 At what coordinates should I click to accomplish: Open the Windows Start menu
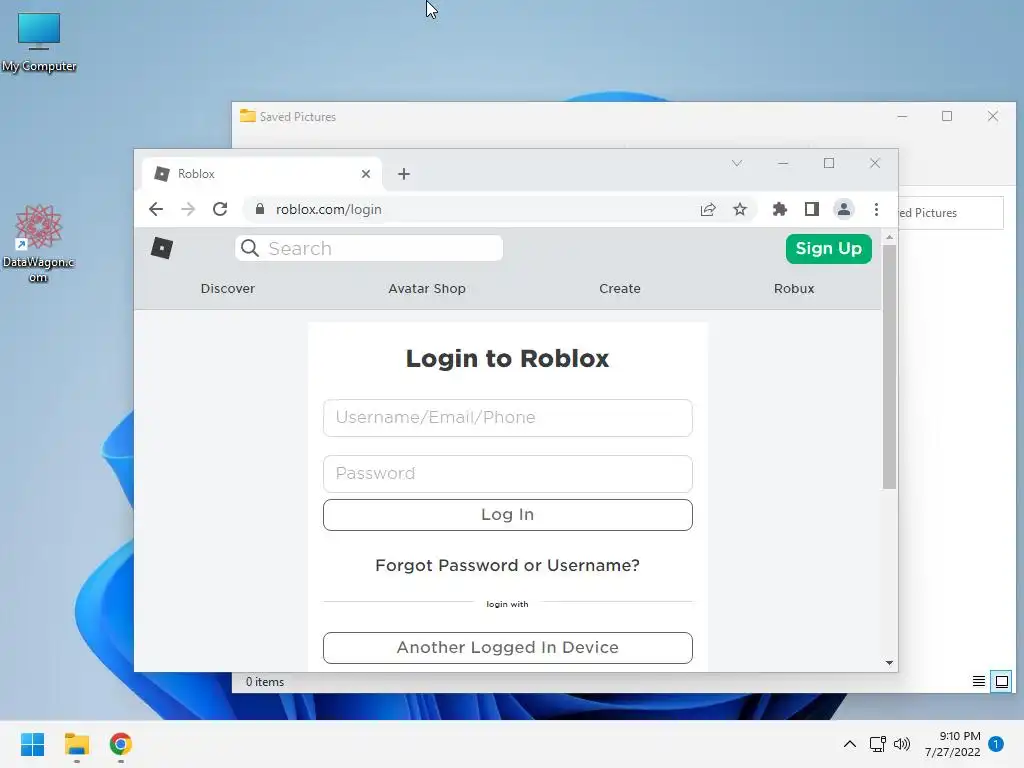32,744
